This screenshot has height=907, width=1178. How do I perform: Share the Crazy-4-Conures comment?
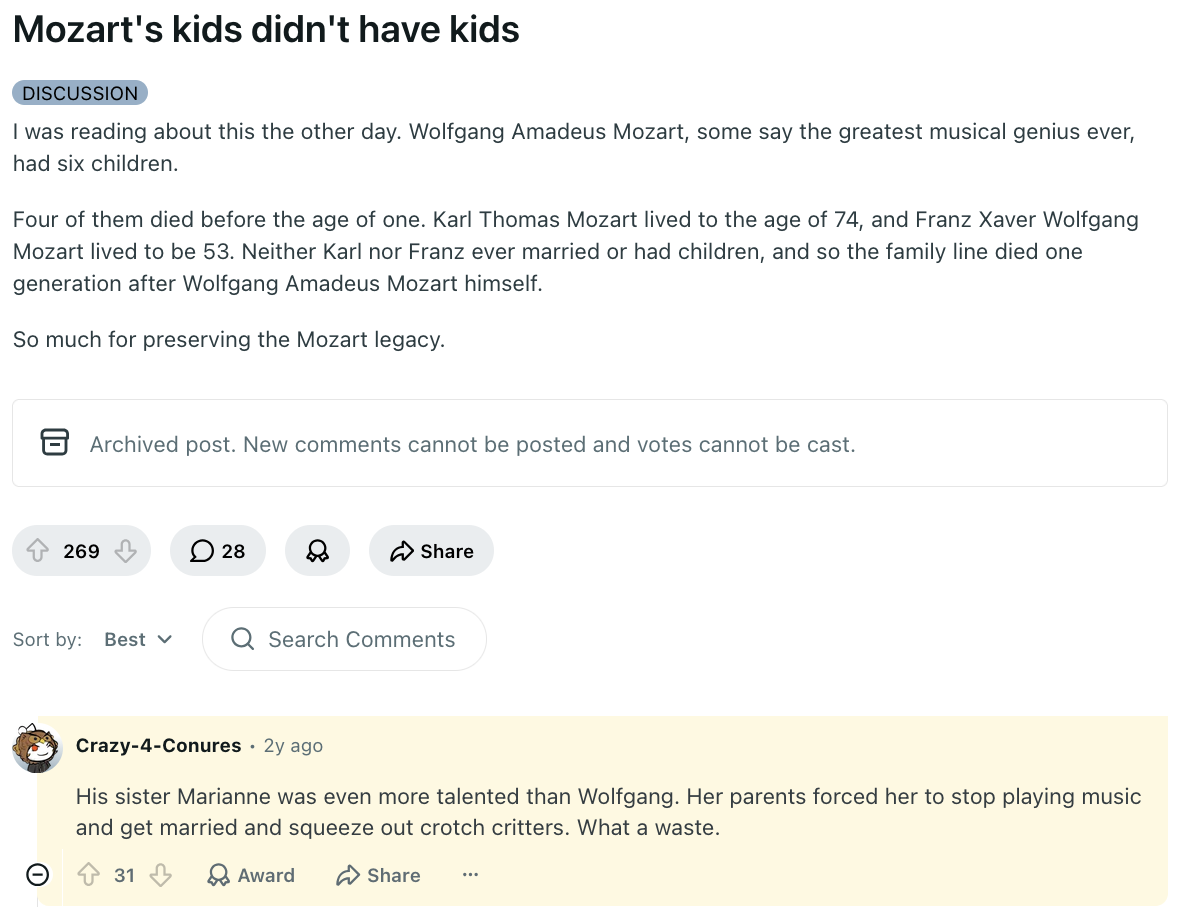379,875
